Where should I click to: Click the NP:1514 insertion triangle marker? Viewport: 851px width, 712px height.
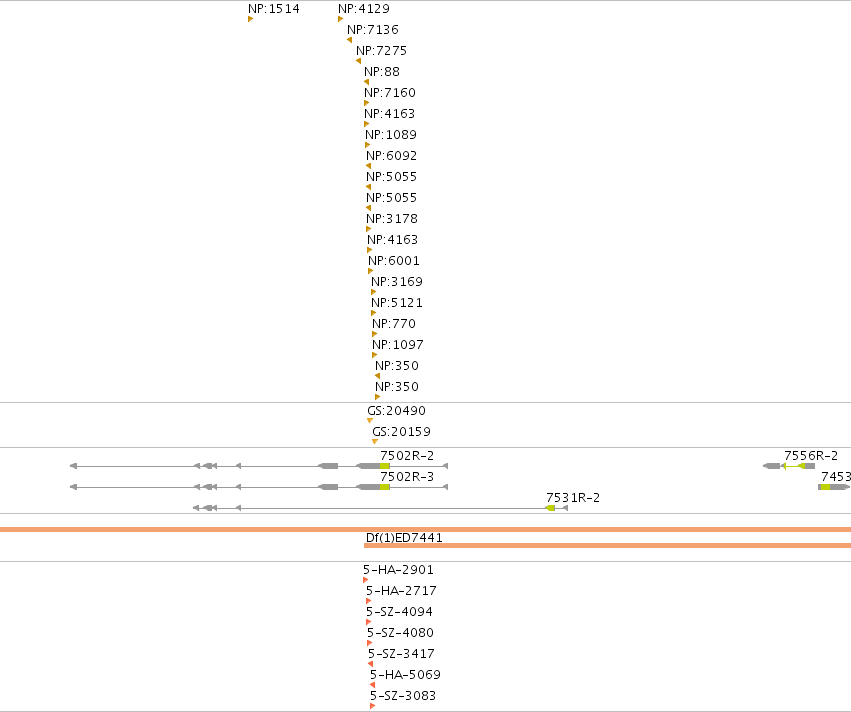pyautogui.click(x=250, y=19)
